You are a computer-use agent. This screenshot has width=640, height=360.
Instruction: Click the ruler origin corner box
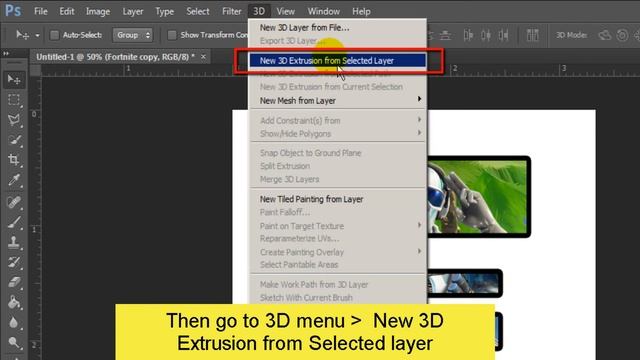click(x=36, y=71)
